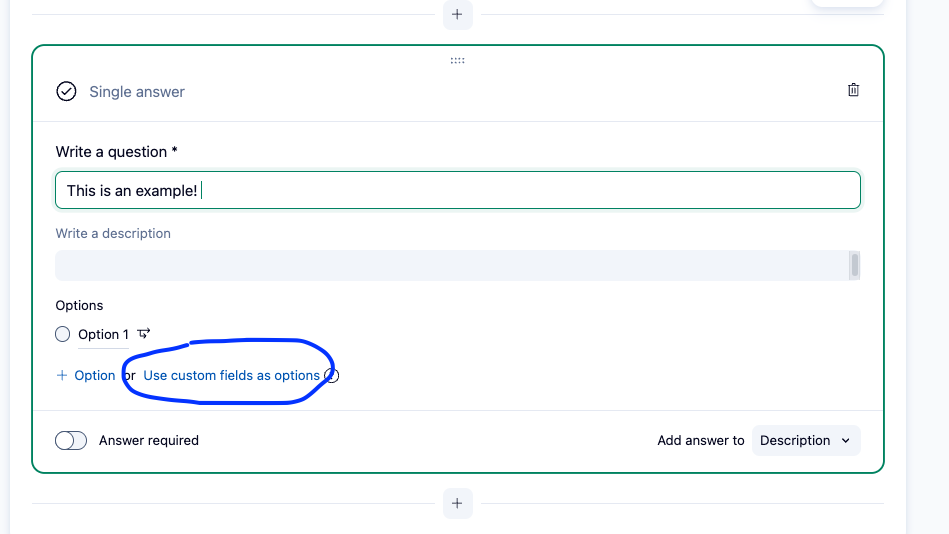The width and height of the screenshot is (949, 534).
Task: Click the "Answer required" label text
Action: point(149,440)
